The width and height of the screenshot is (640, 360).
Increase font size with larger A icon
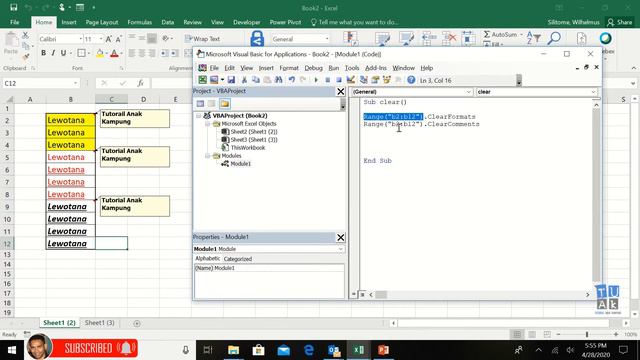(x=109, y=39)
